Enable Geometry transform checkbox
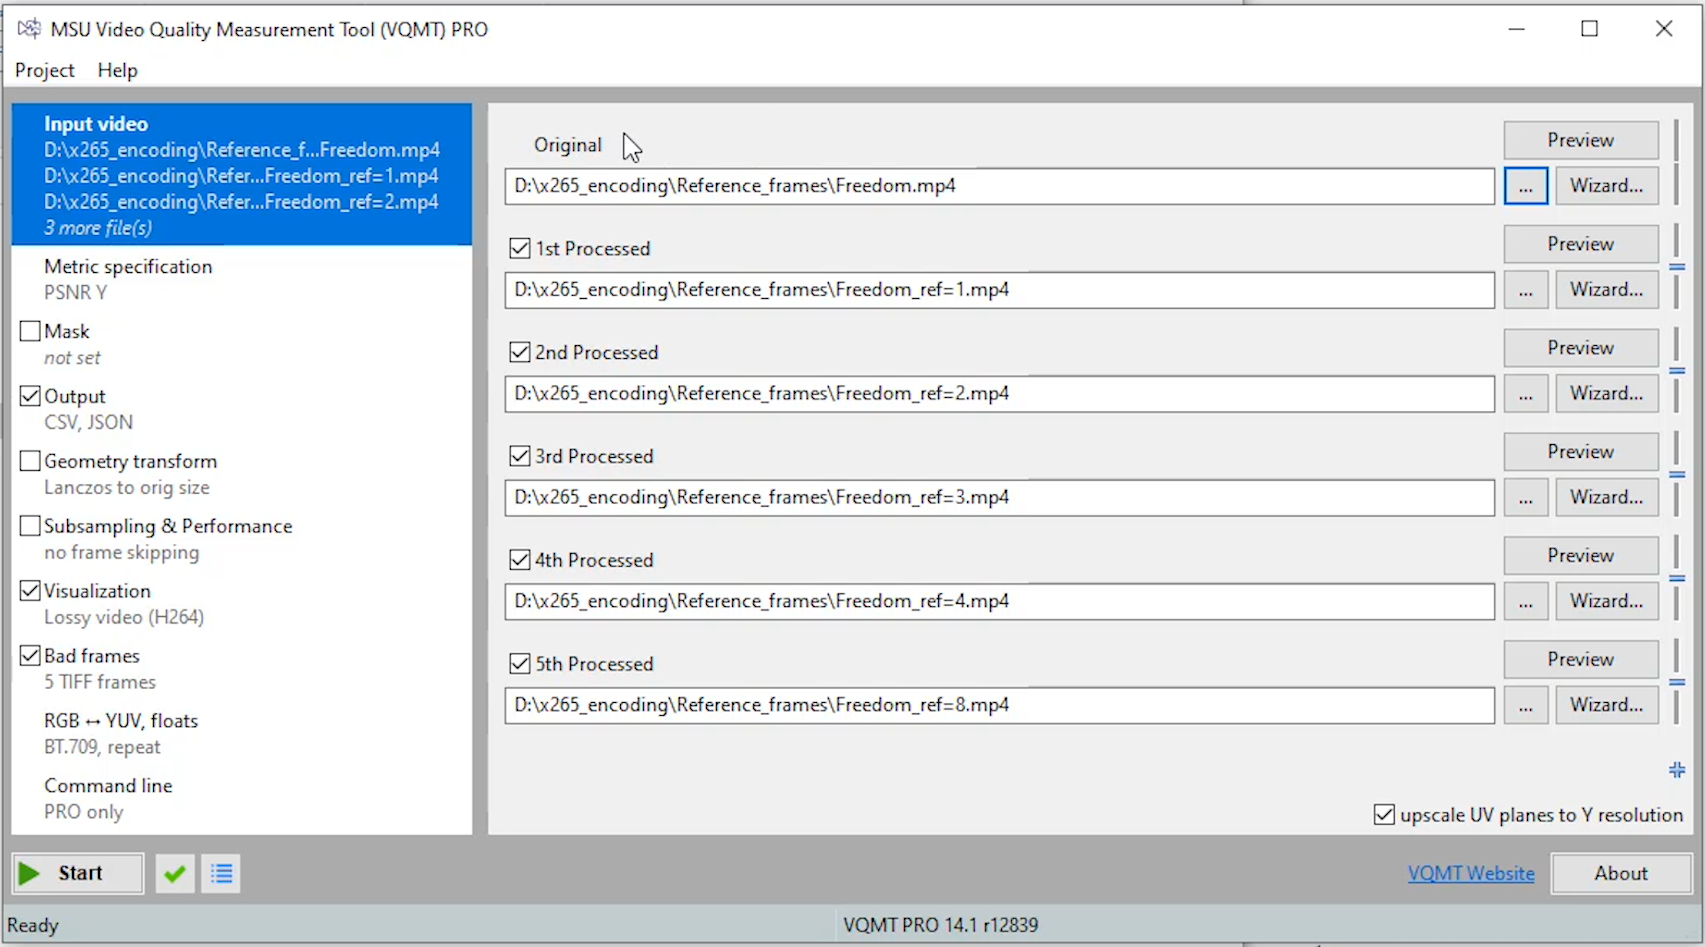The image size is (1705, 947). tap(30, 461)
